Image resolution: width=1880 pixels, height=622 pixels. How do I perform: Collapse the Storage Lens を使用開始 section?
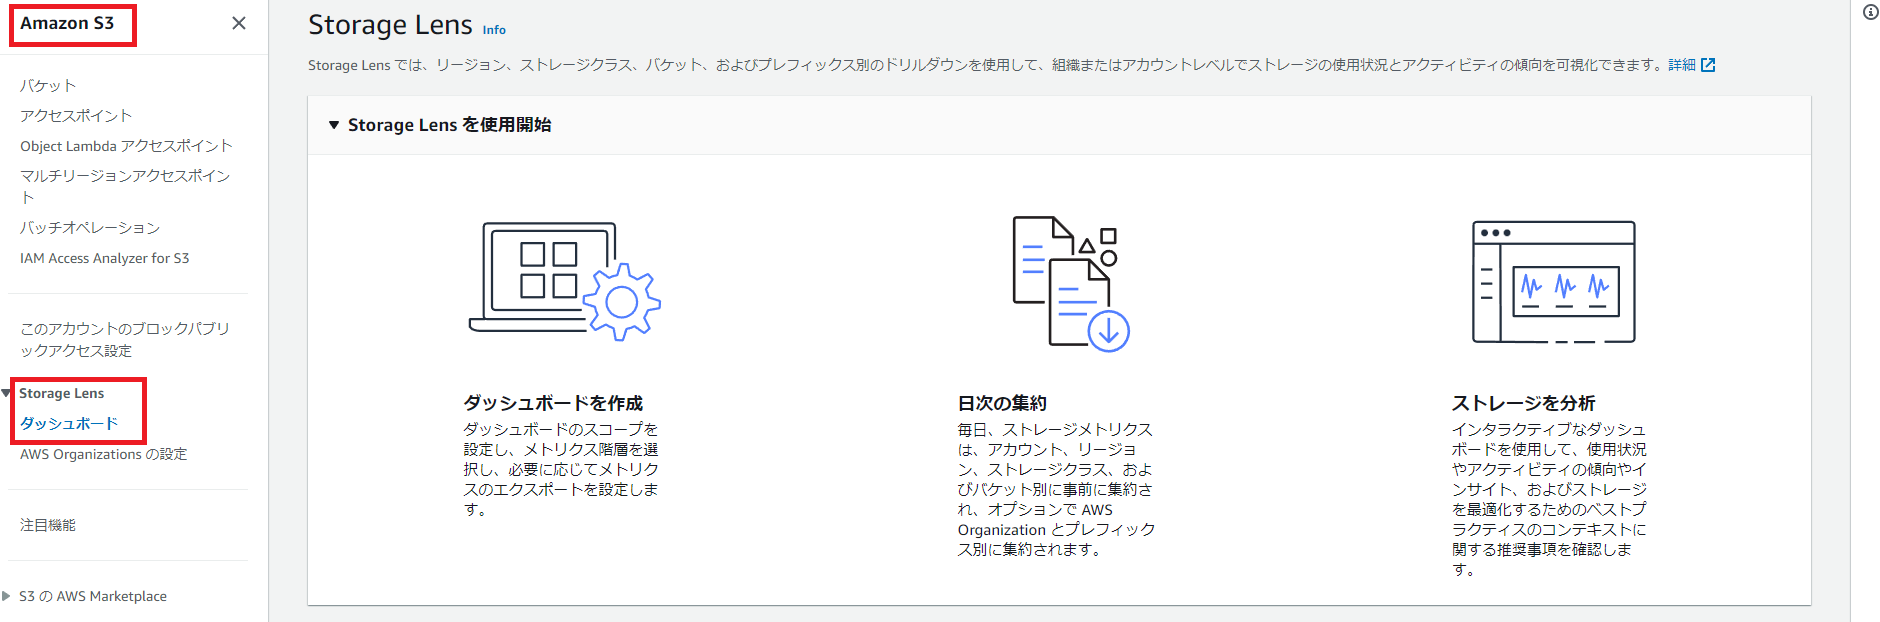(x=334, y=125)
